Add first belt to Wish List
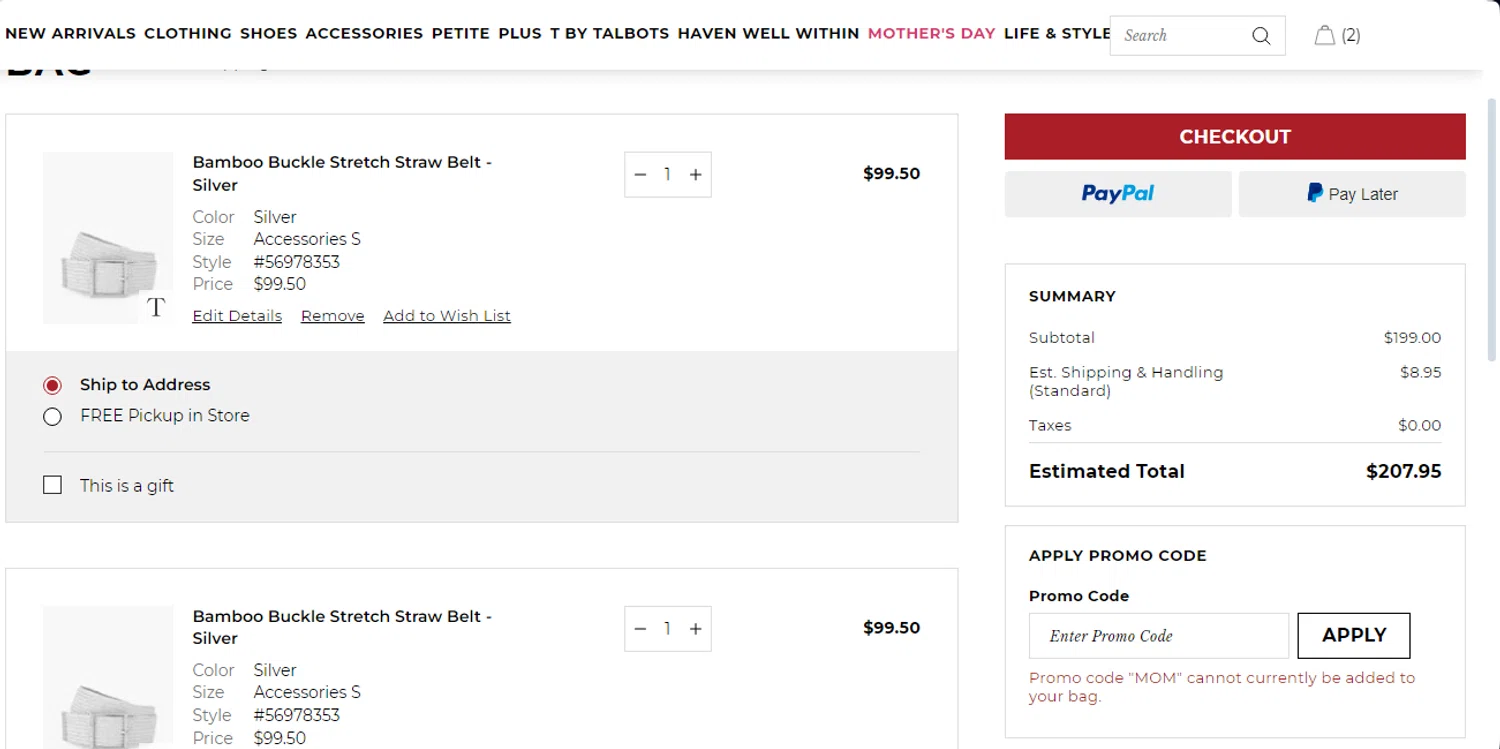 pyautogui.click(x=447, y=316)
